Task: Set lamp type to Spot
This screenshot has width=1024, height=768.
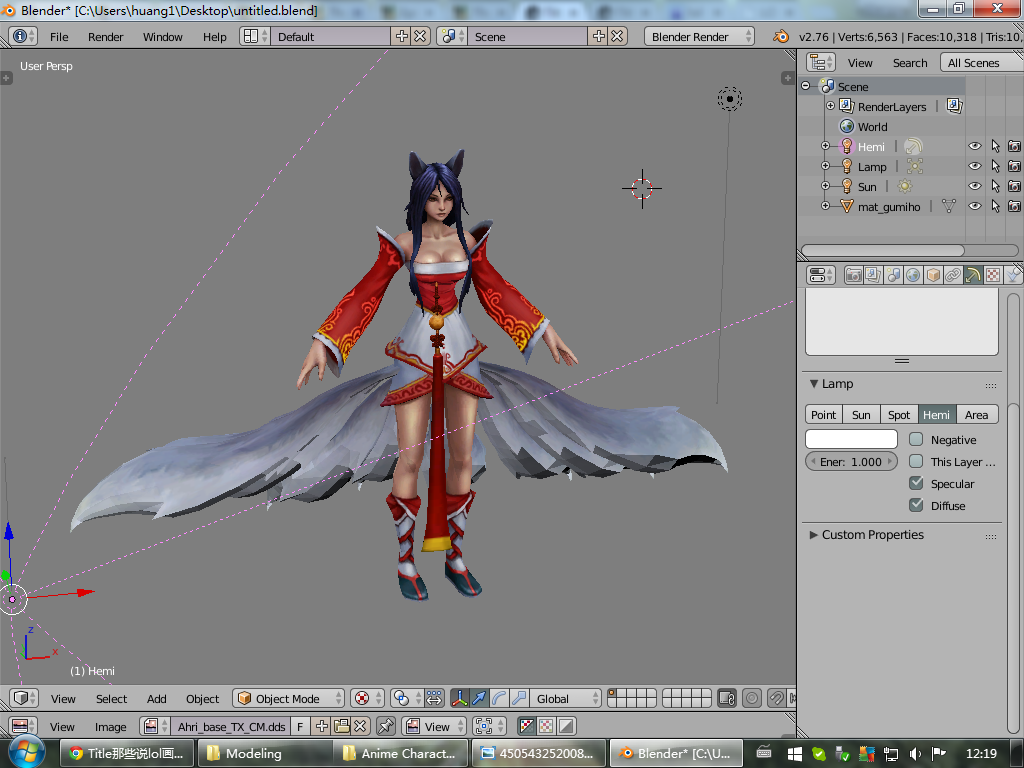Action: click(x=899, y=415)
